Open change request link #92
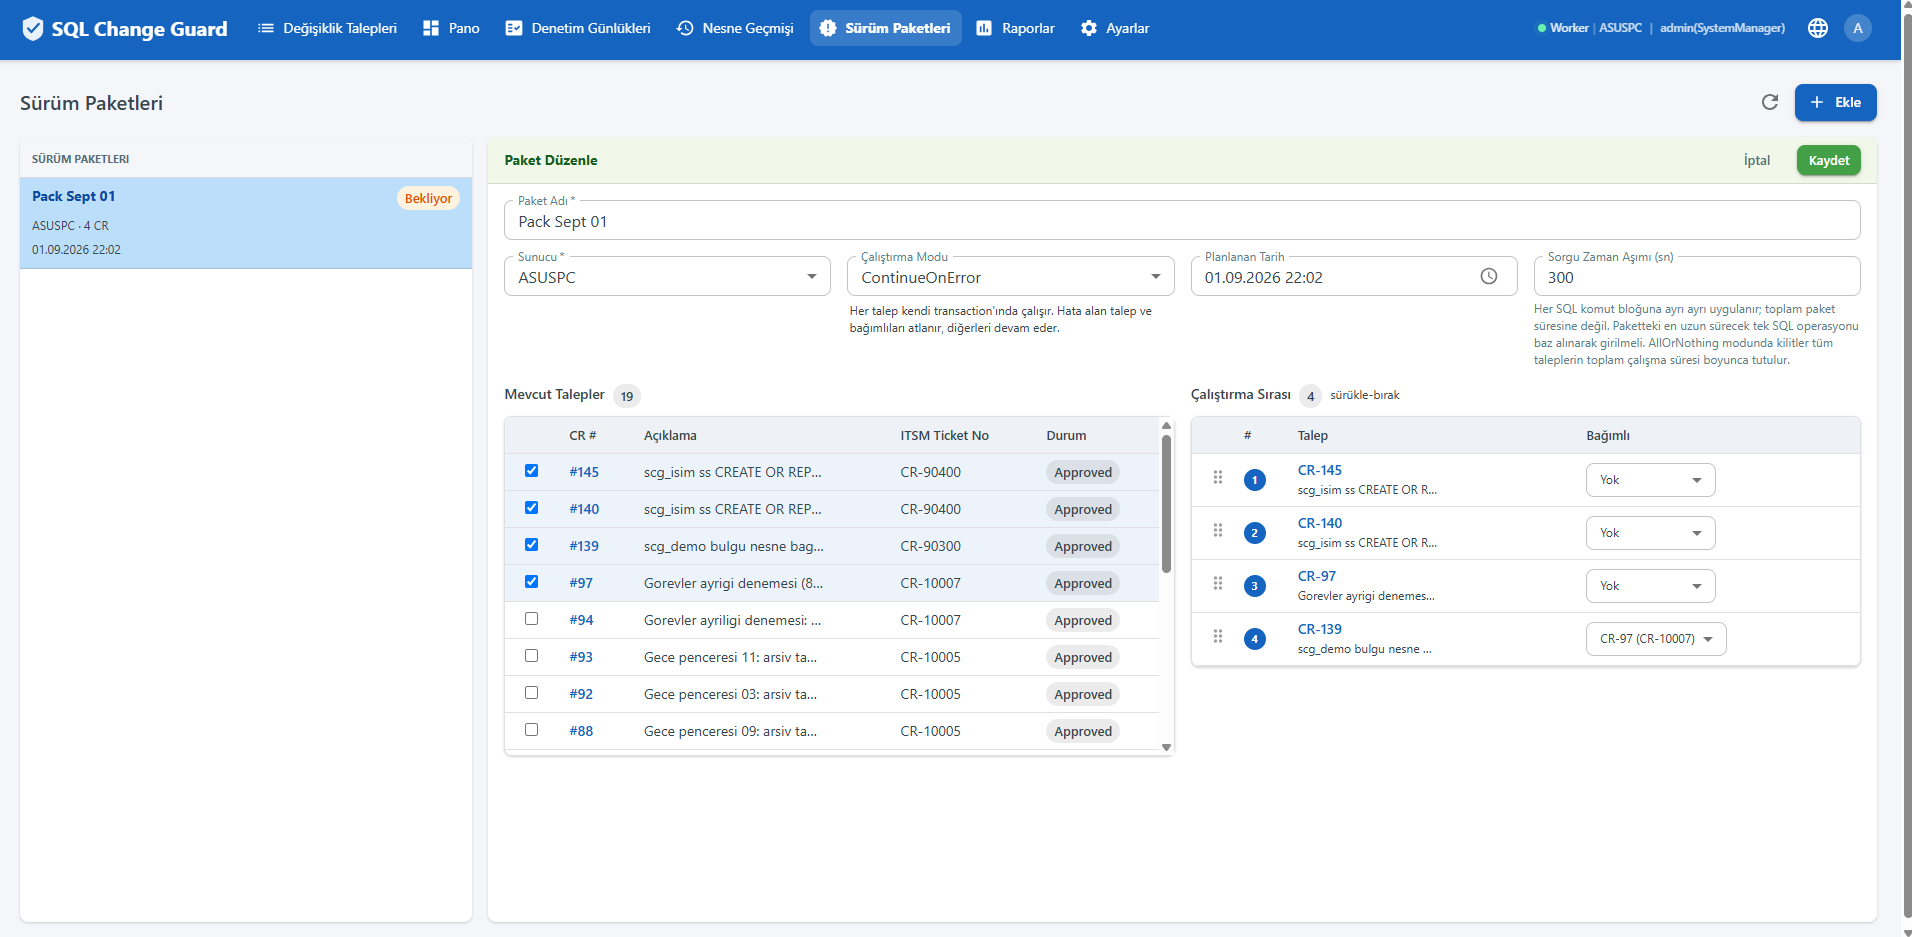 coord(581,694)
